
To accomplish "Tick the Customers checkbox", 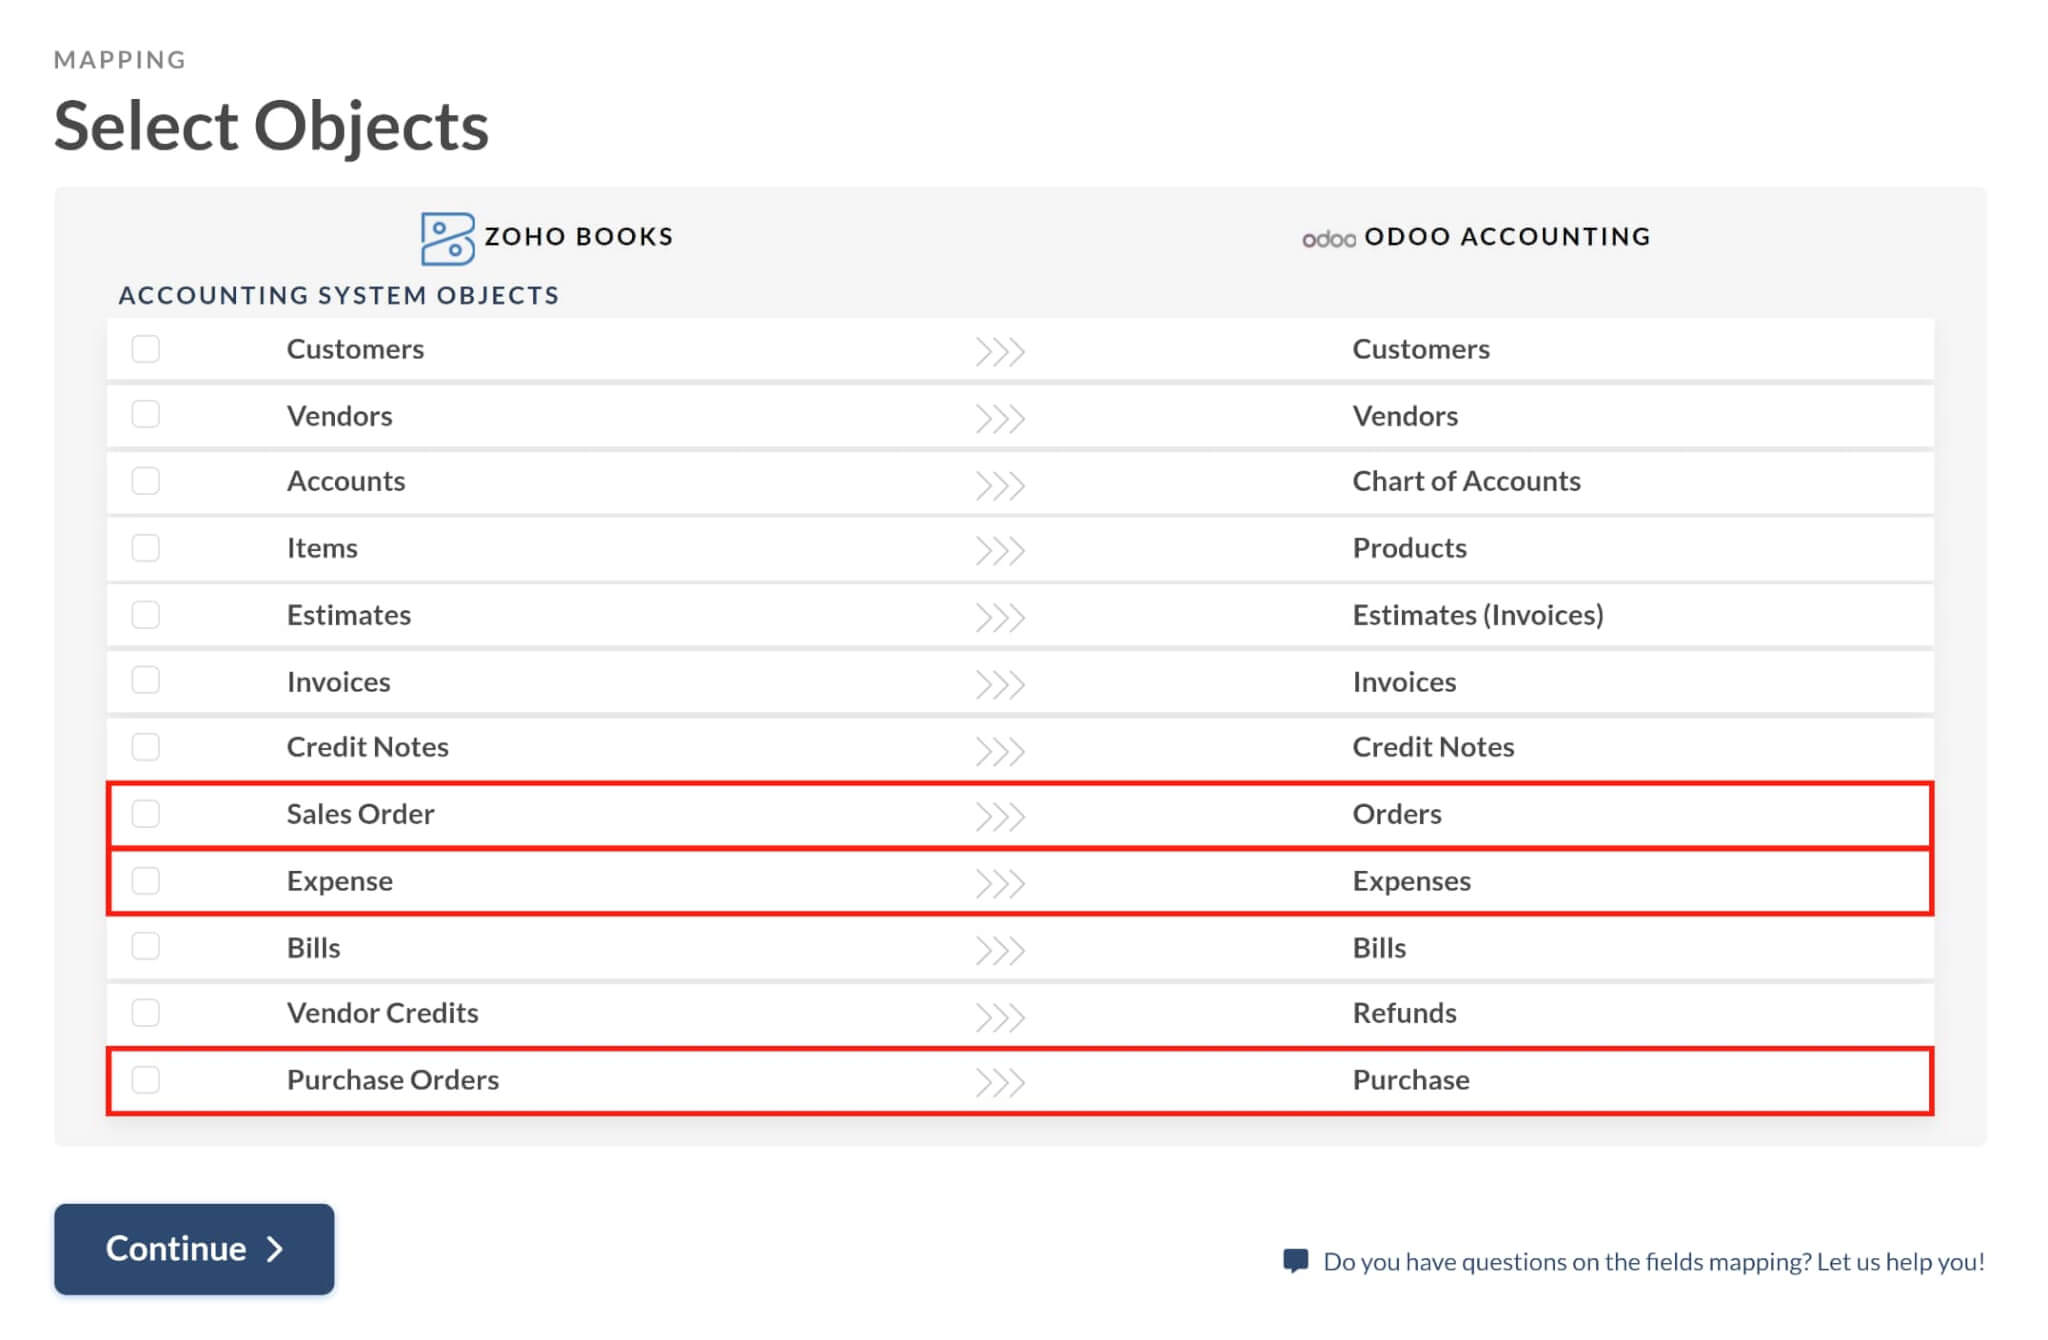I will tap(146, 348).
